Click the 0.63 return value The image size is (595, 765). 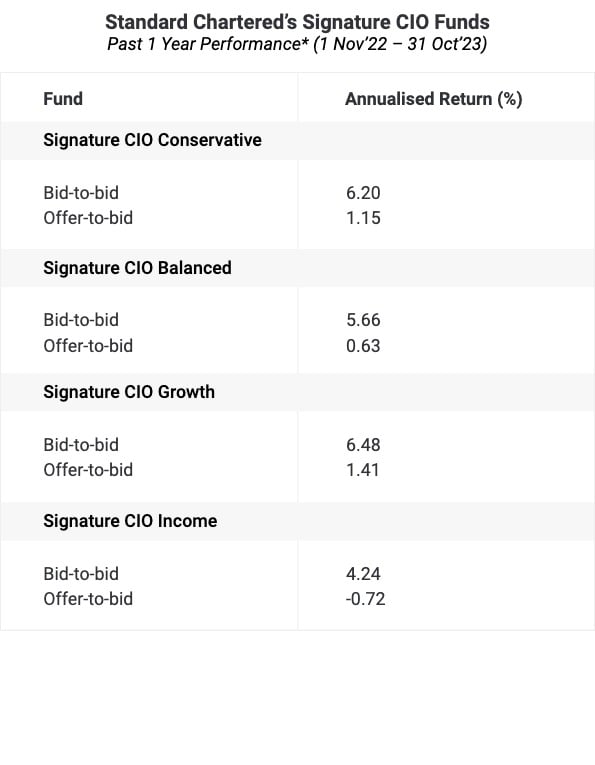[x=363, y=346]
